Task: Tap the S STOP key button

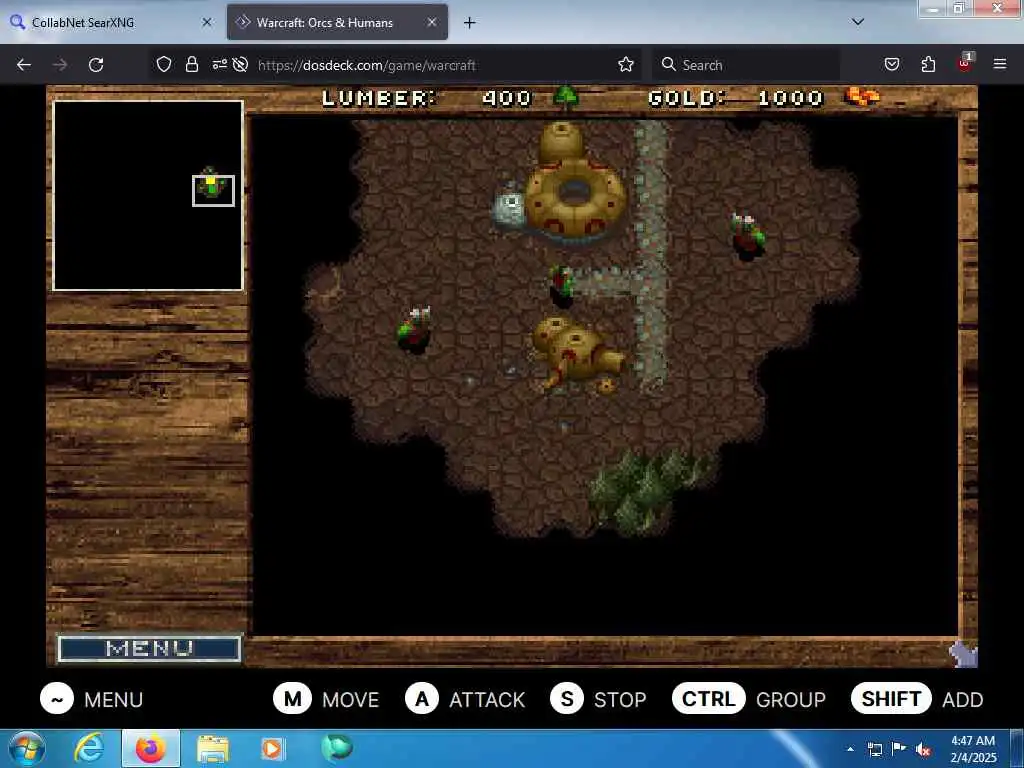Action: [x=567, y=699]
